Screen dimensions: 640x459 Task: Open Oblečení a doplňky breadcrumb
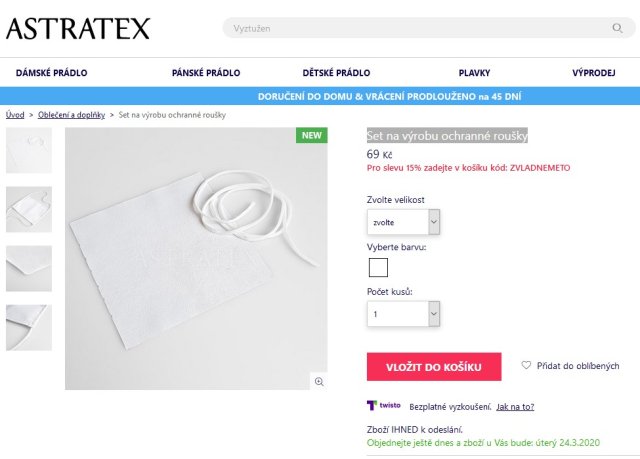click(71, 116)
